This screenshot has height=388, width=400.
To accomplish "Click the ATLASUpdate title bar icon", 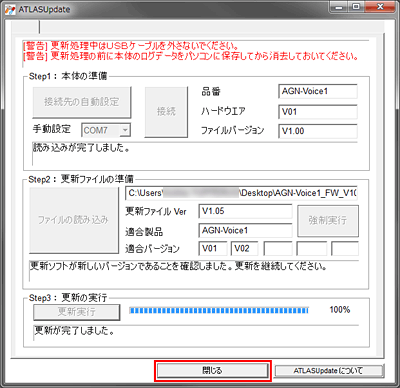I will pyautogui.click(x=10, y=9).
